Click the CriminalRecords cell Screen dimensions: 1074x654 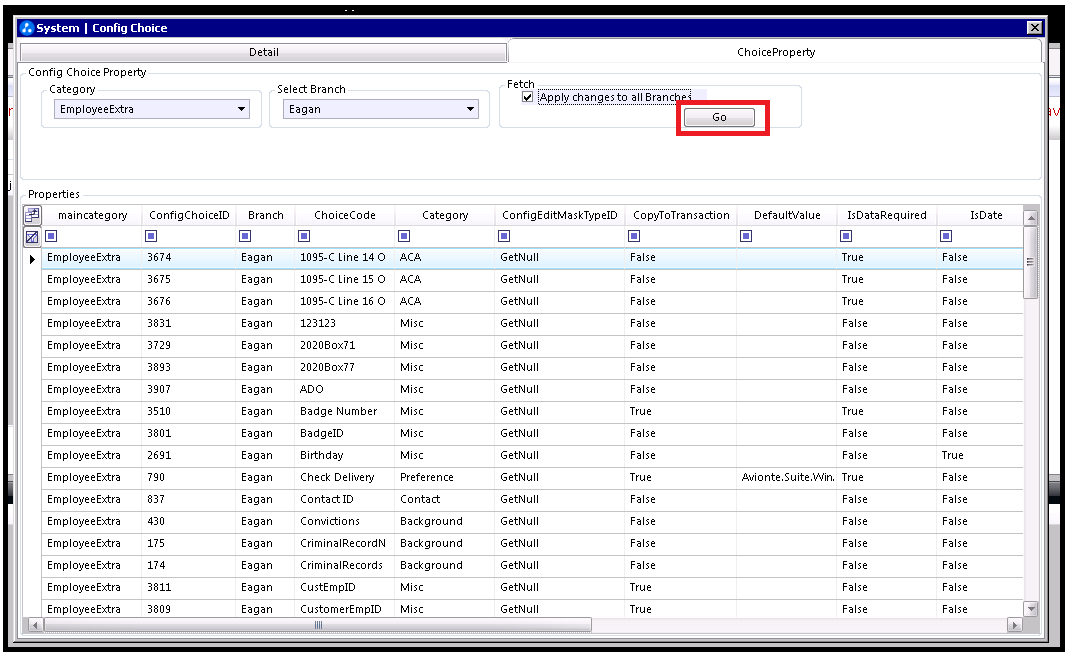click(345, 565)
